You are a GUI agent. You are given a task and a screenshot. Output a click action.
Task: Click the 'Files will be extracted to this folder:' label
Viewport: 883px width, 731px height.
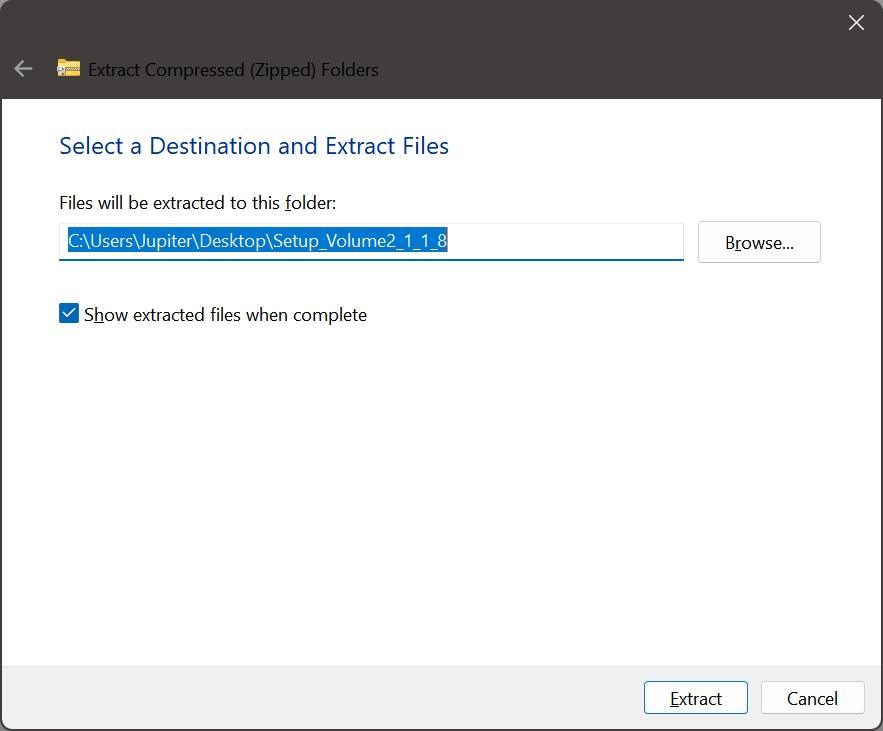coord(198,203)
